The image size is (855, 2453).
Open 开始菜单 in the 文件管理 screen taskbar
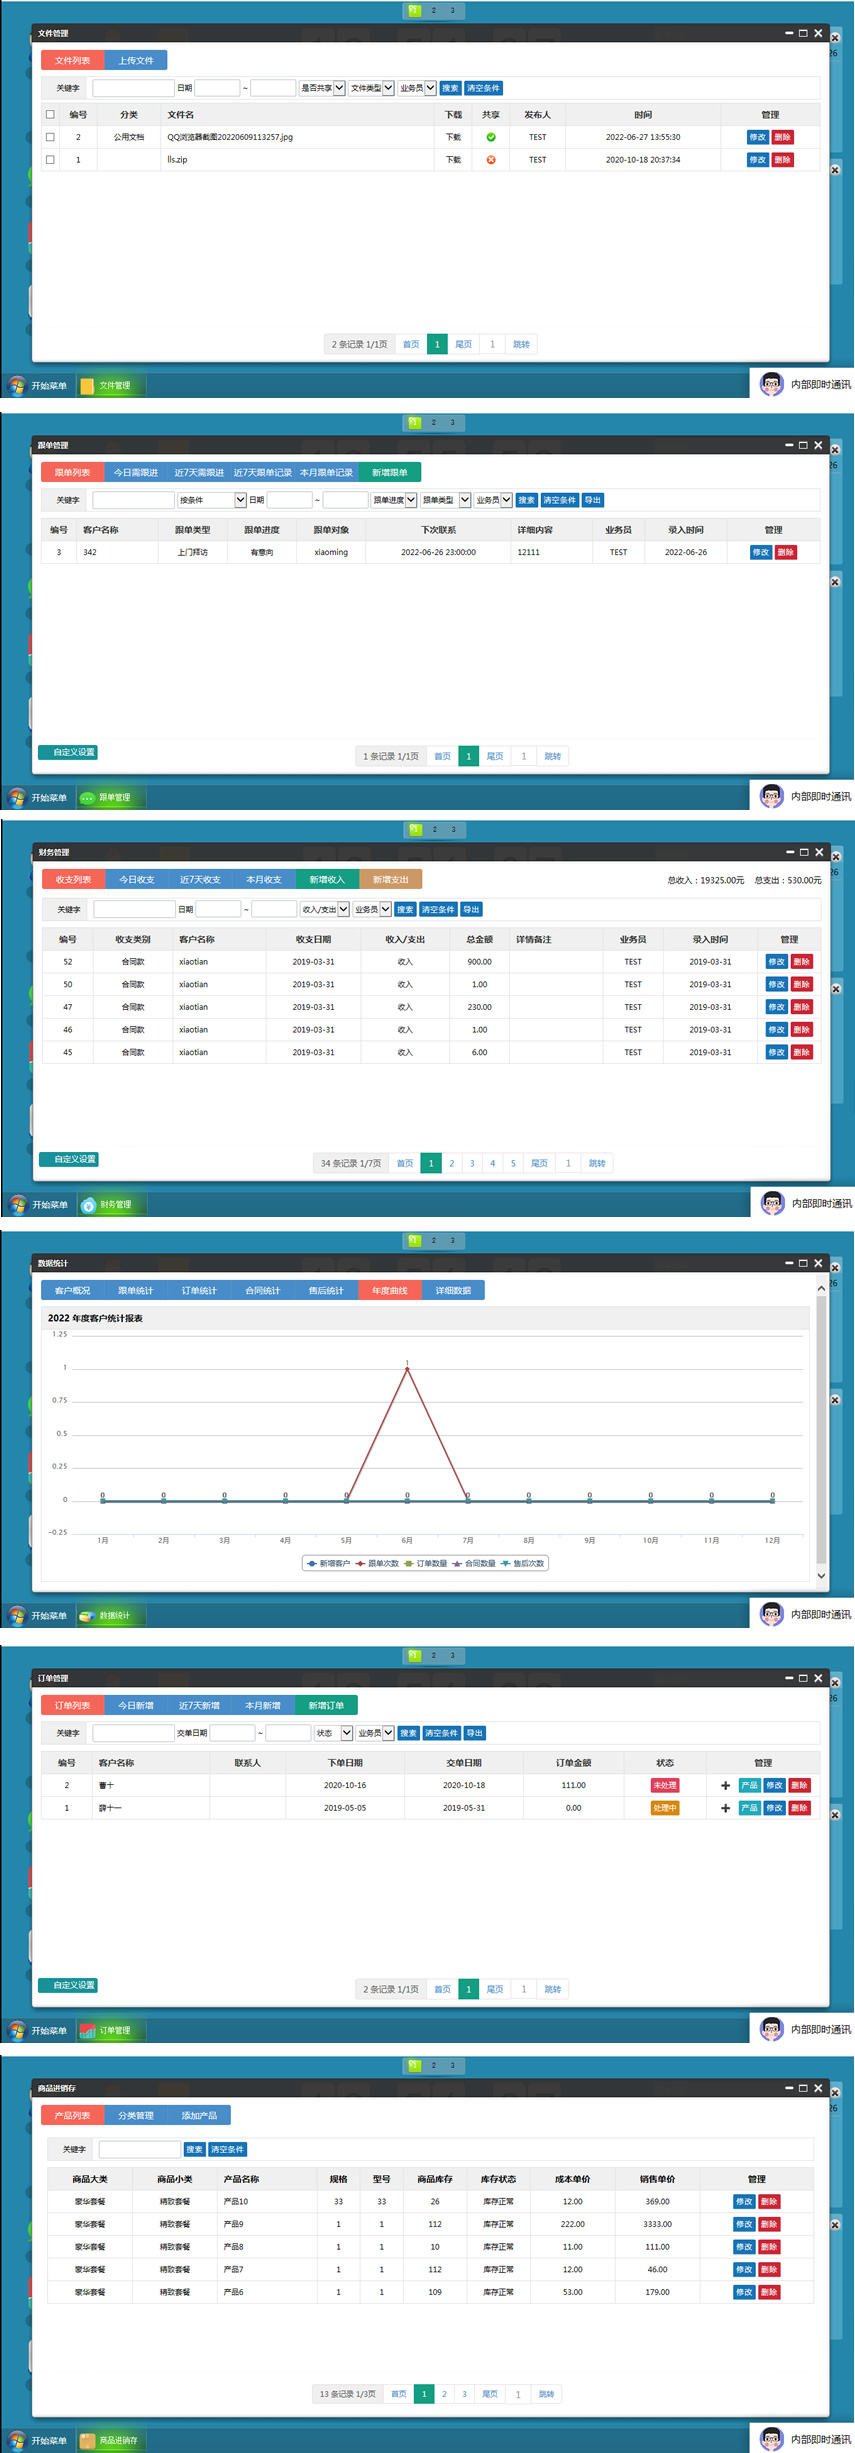coord(38,386)
